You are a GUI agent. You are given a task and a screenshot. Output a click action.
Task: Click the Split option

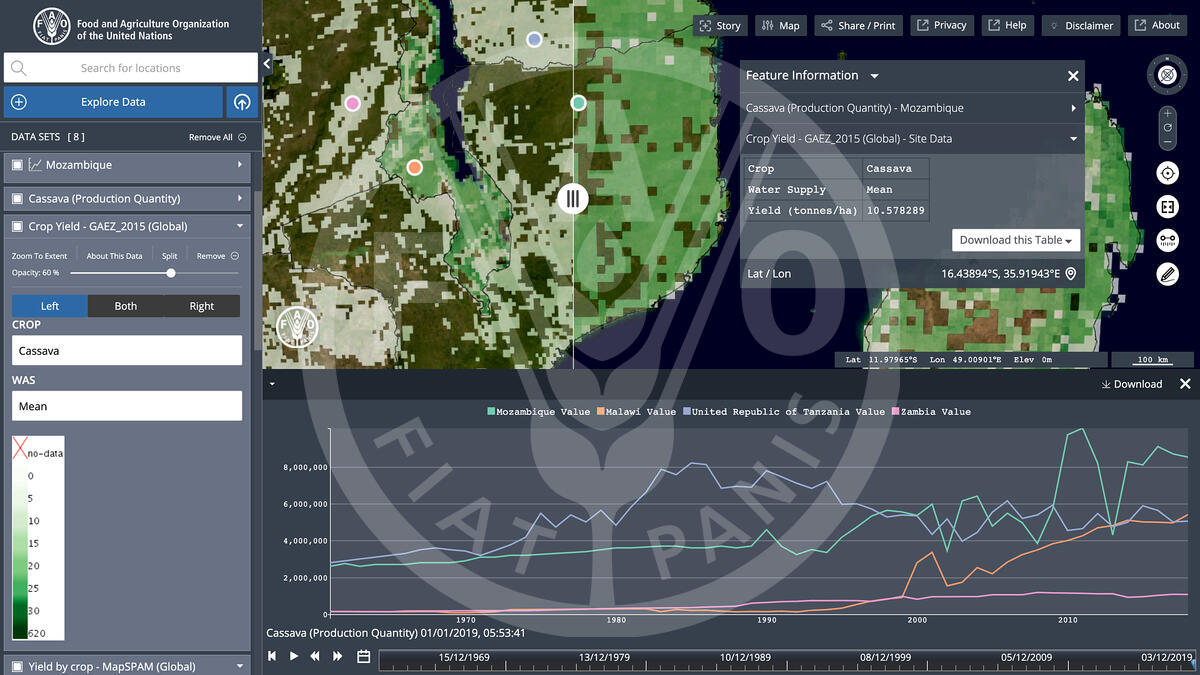coord(170,256)
